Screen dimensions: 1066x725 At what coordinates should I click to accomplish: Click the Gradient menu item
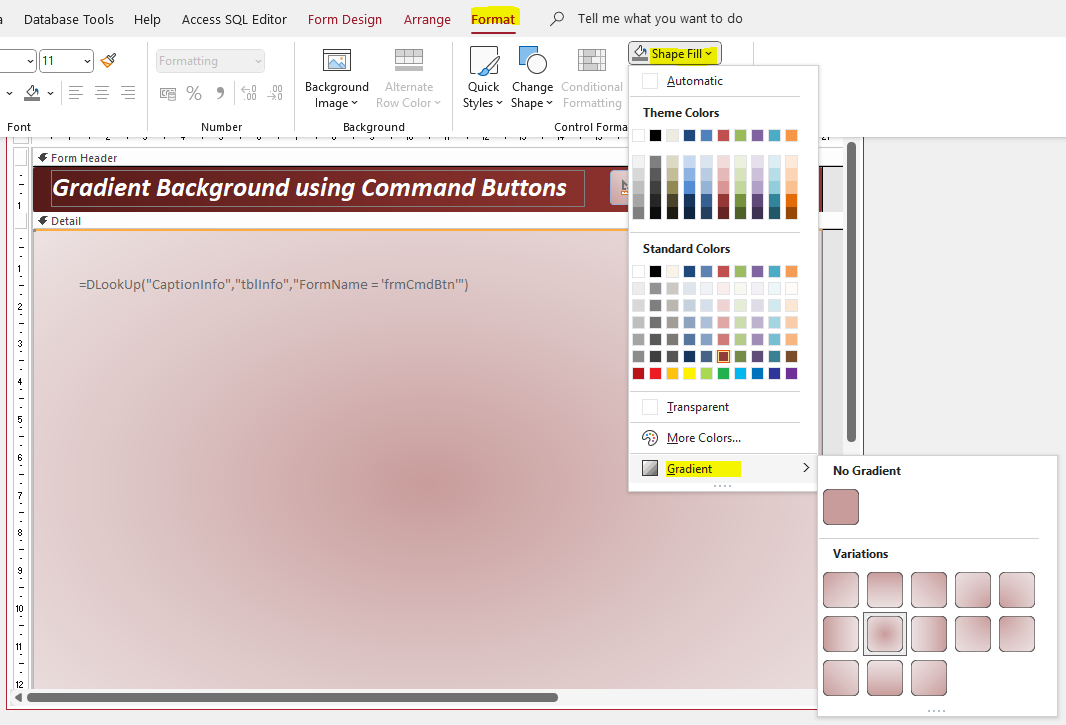point(723,469)
